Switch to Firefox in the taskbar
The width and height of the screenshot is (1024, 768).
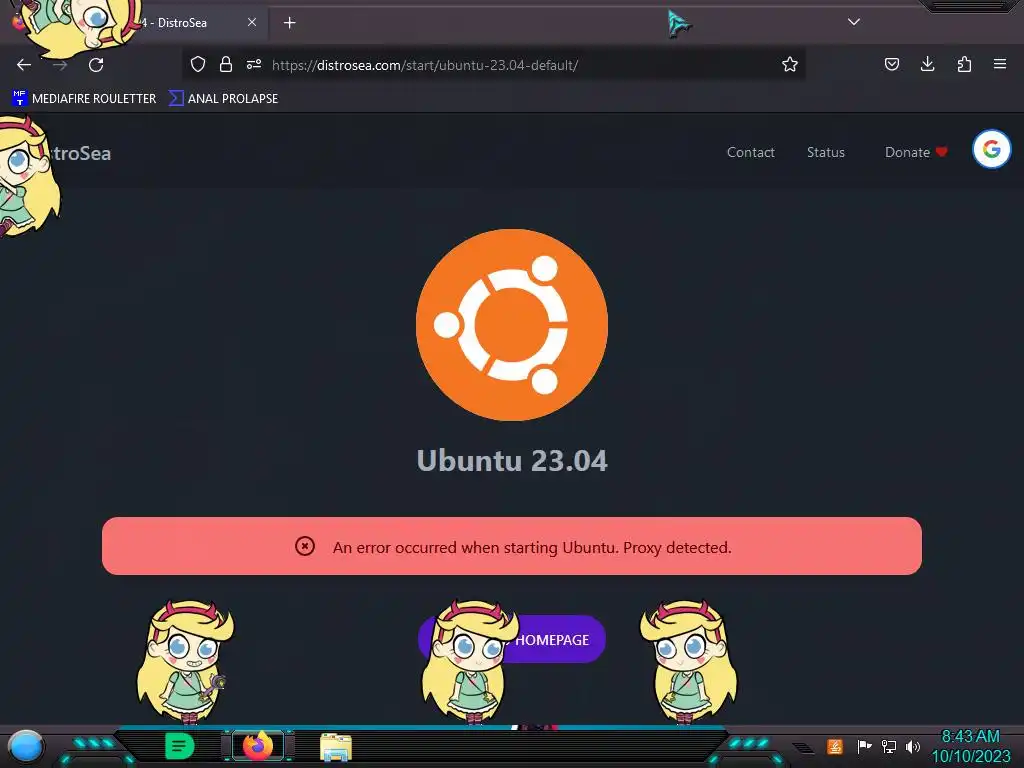point(258,746)
